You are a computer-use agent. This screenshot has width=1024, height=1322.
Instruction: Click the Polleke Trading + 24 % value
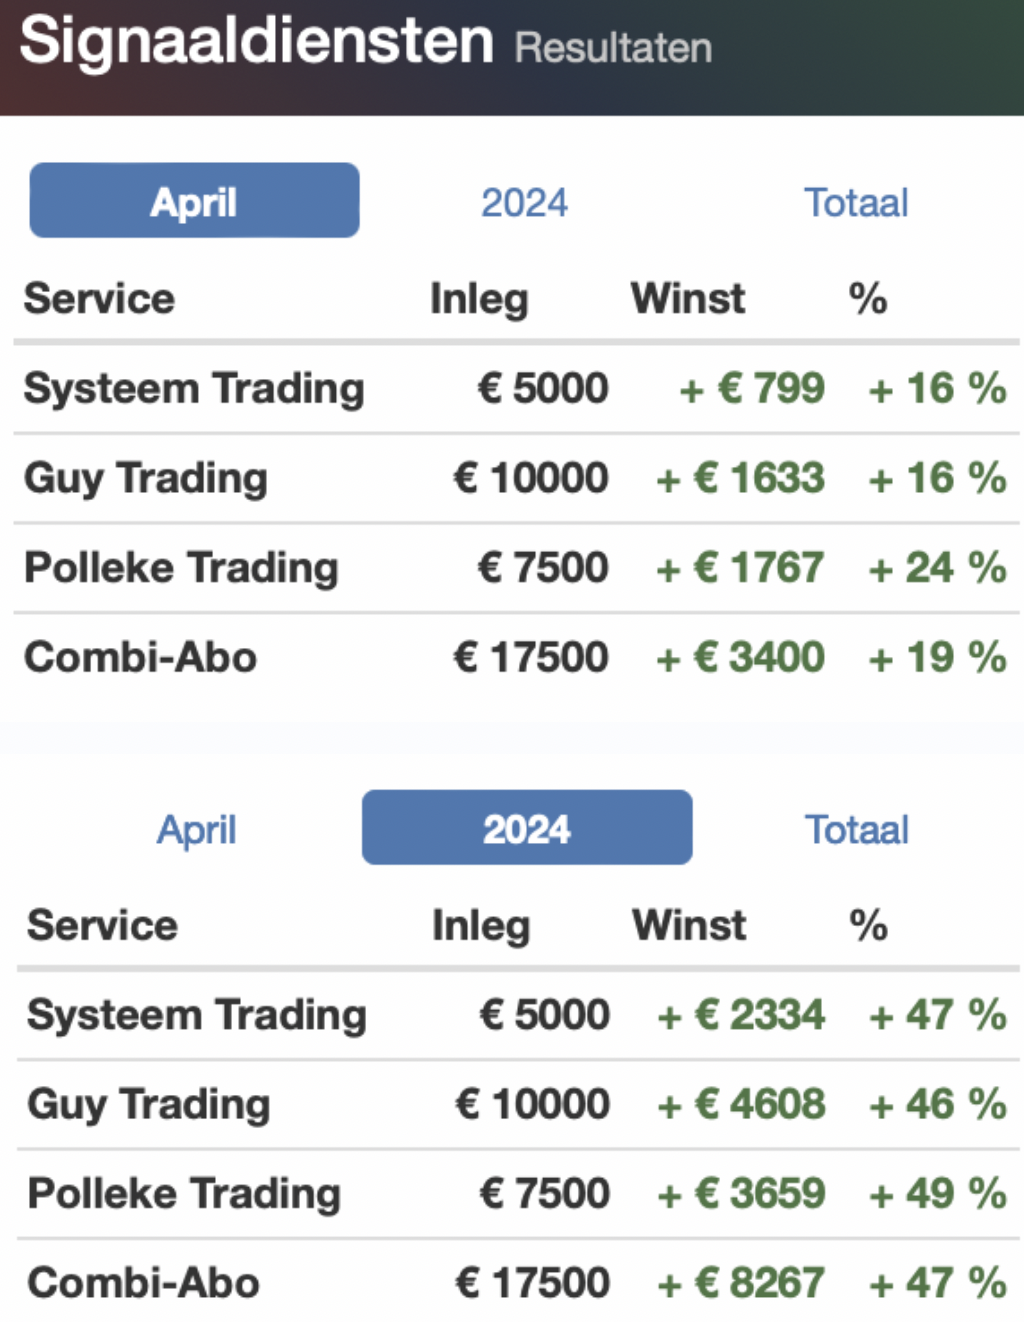click(937, 568)
